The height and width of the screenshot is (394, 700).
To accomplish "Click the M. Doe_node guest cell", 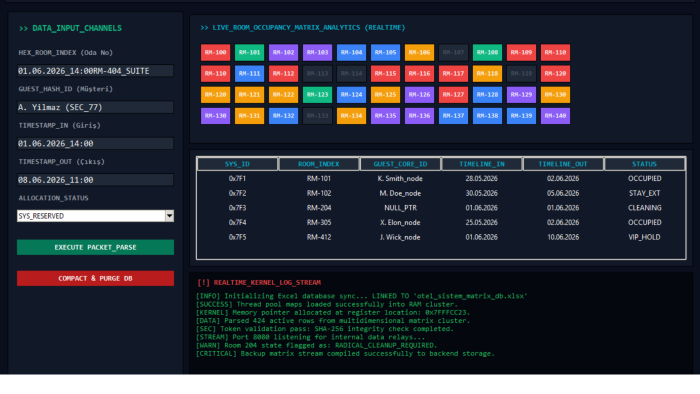I will coord(400,193).
